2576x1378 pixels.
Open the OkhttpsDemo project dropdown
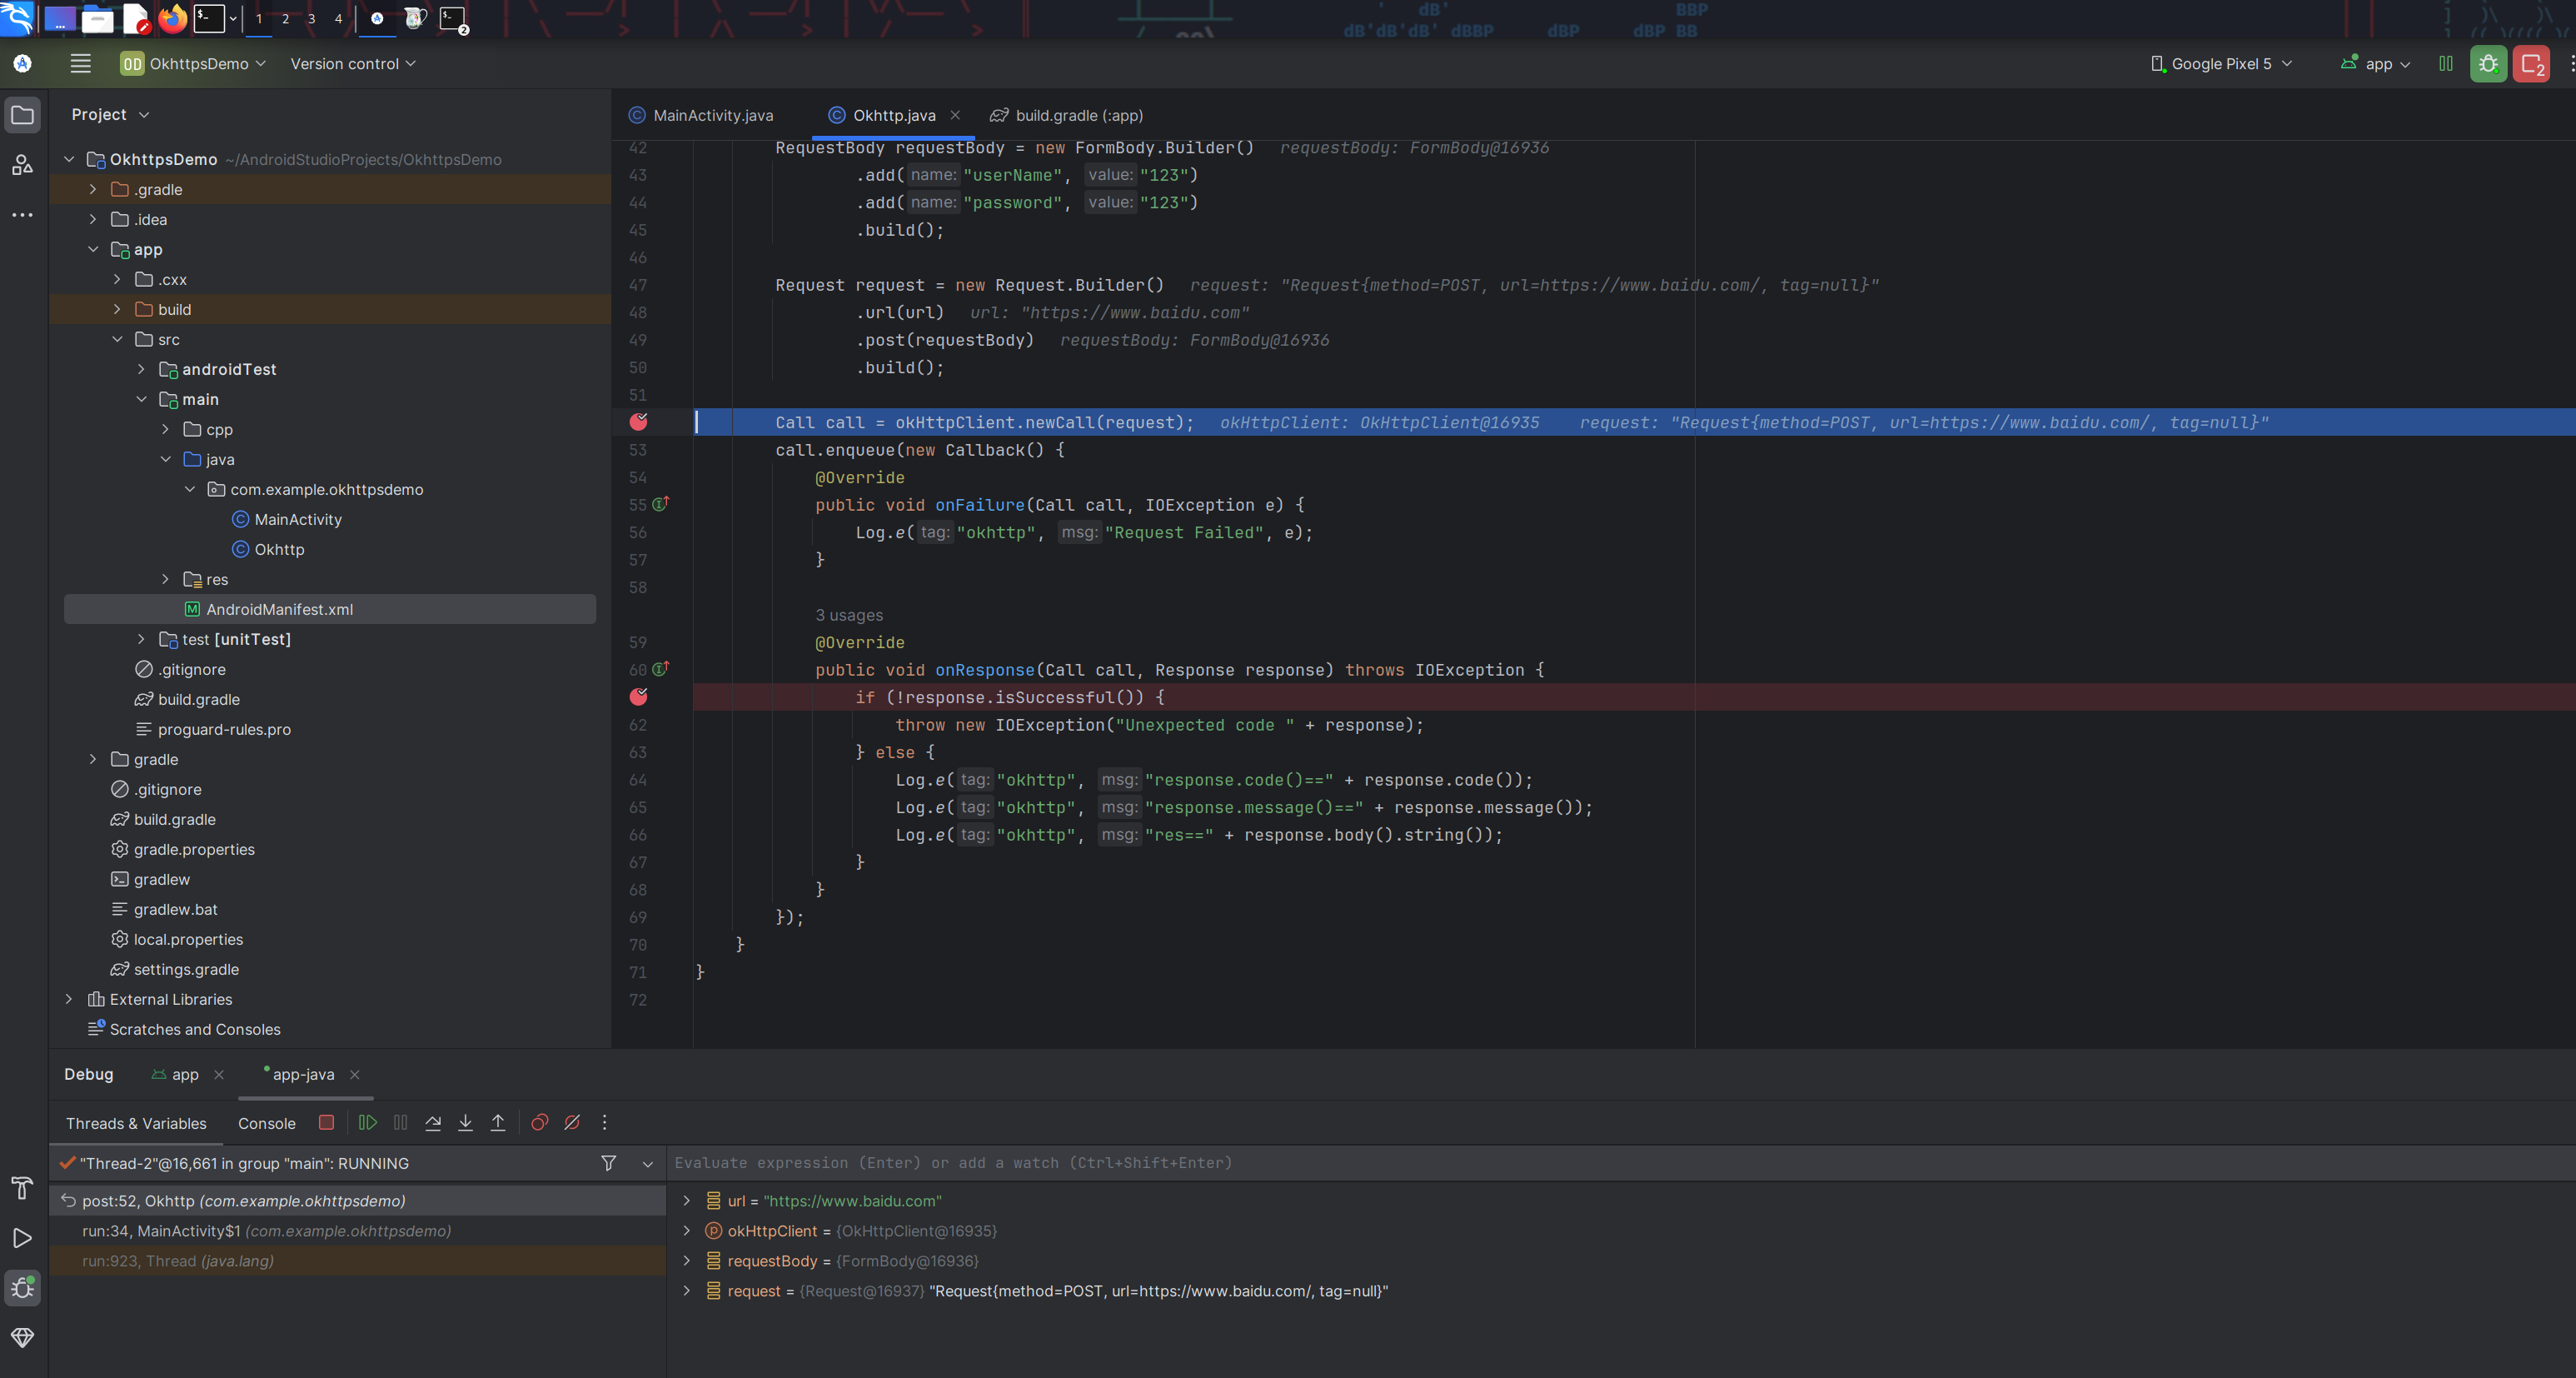click(x=193, y=64)
